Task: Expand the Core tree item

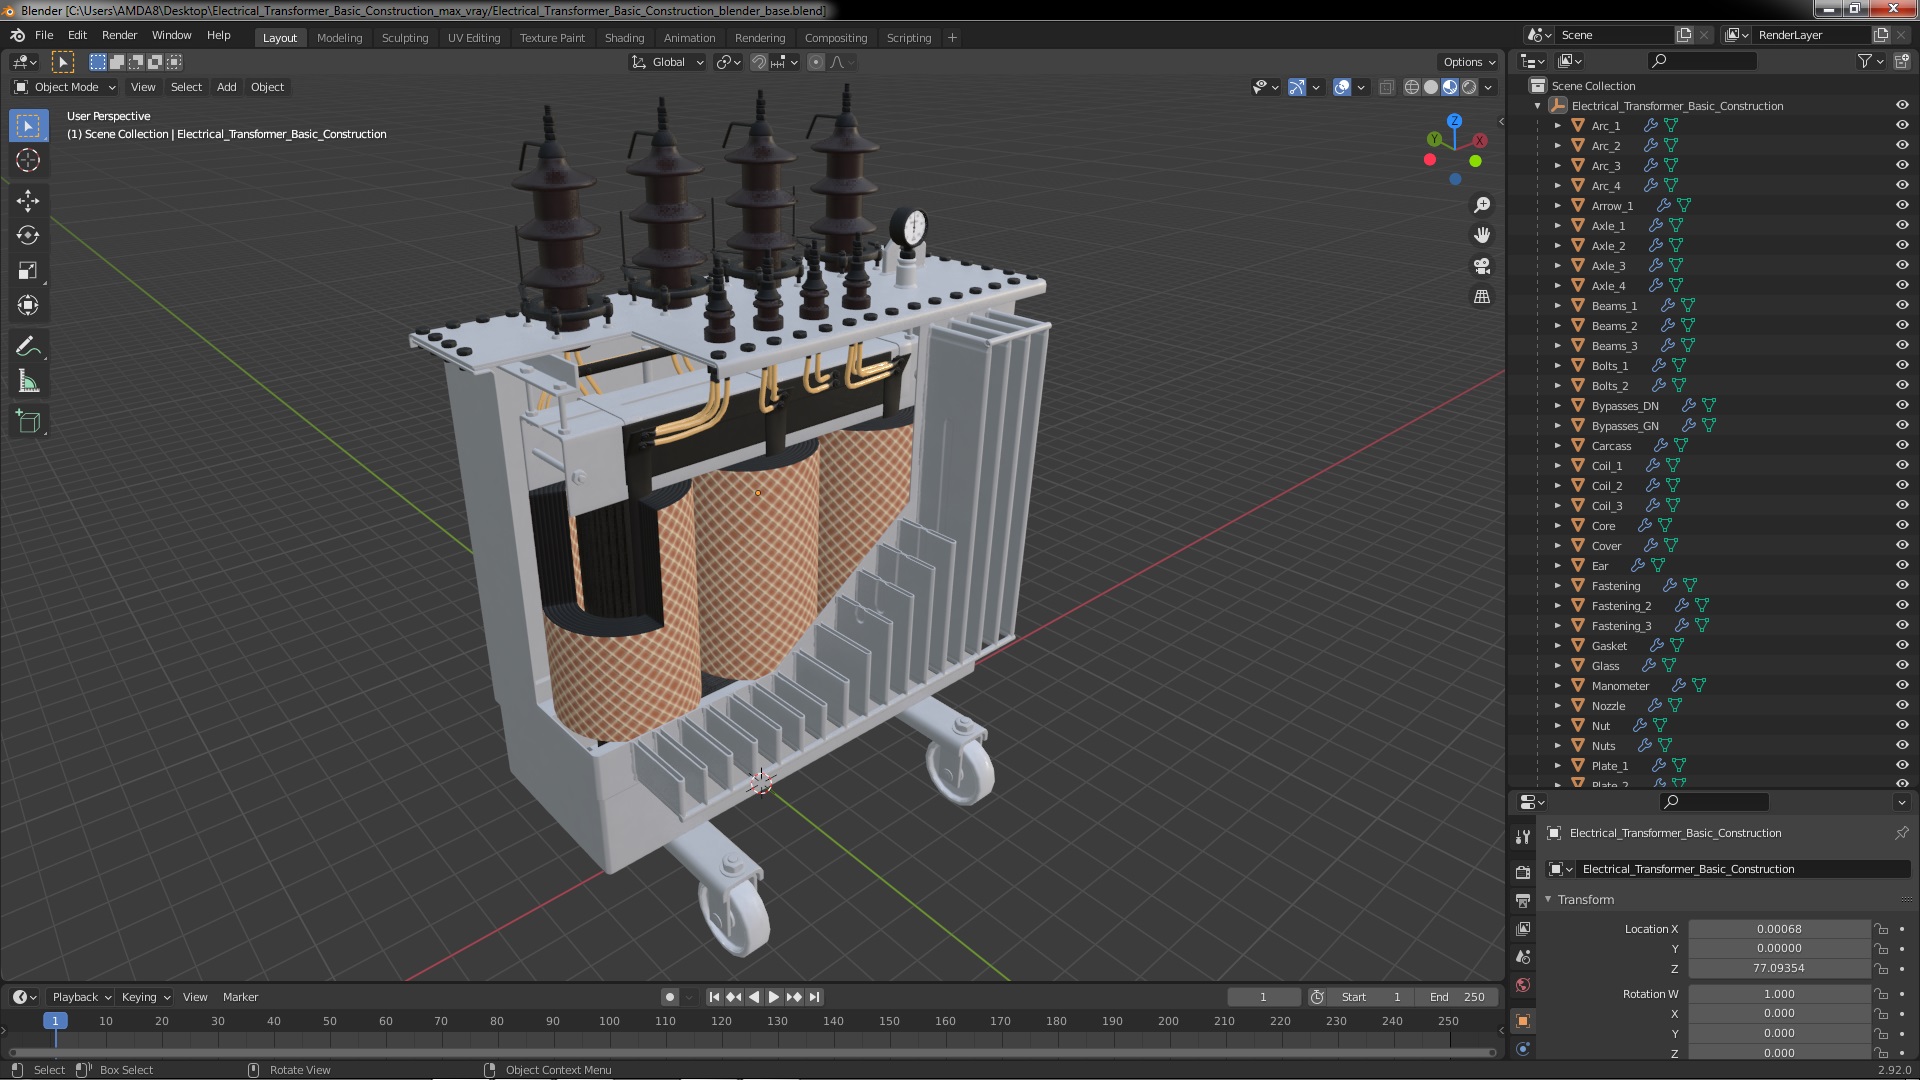Action: pos(1557,525)
